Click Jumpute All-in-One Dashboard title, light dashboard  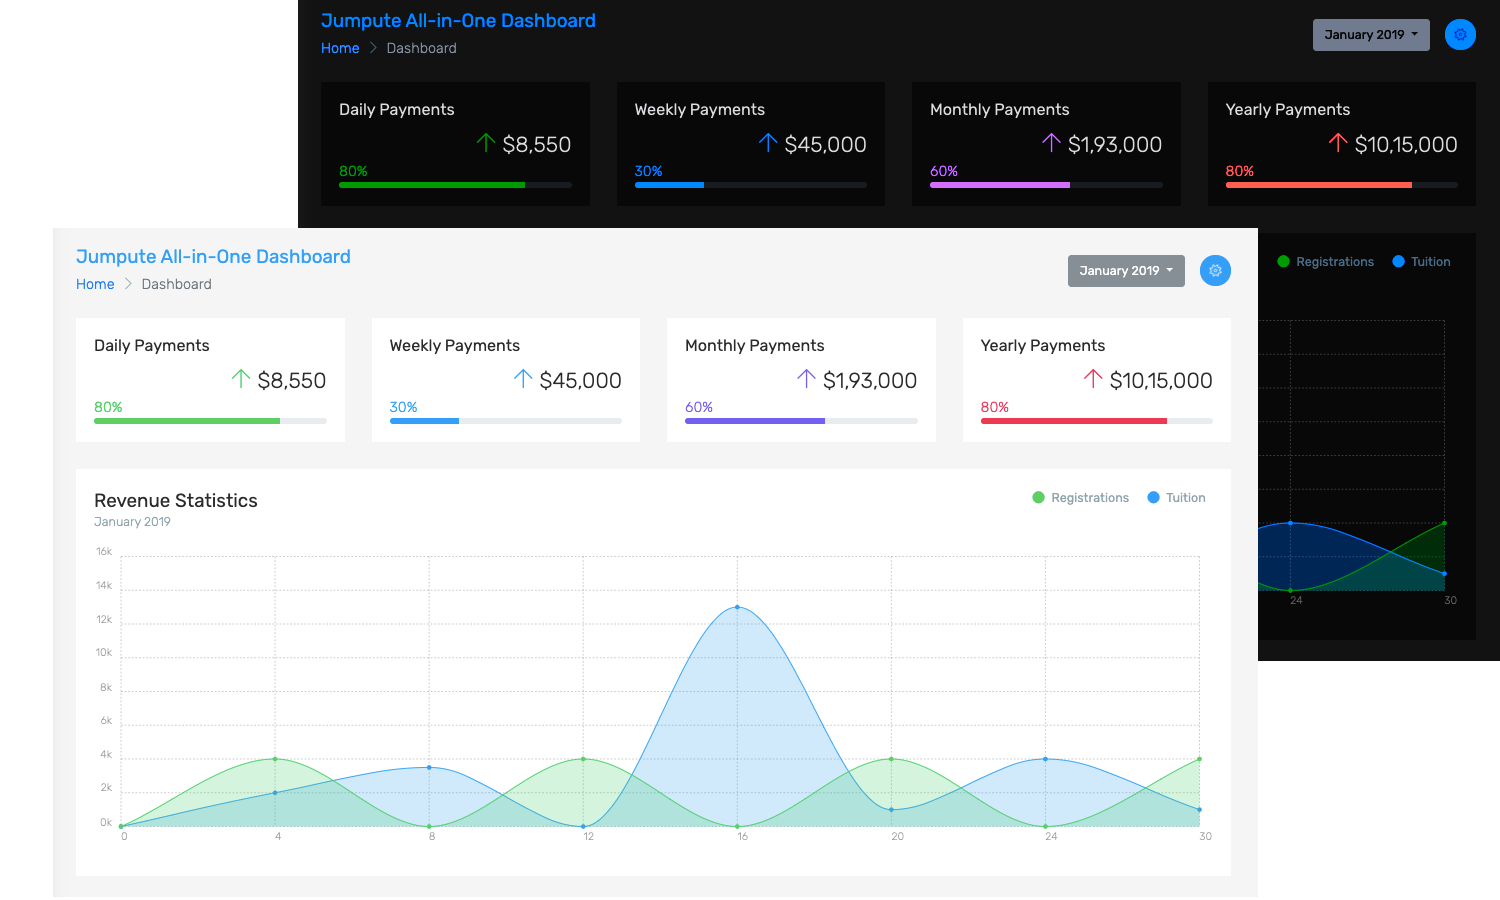pyautogui.click(x=213, y=256)
